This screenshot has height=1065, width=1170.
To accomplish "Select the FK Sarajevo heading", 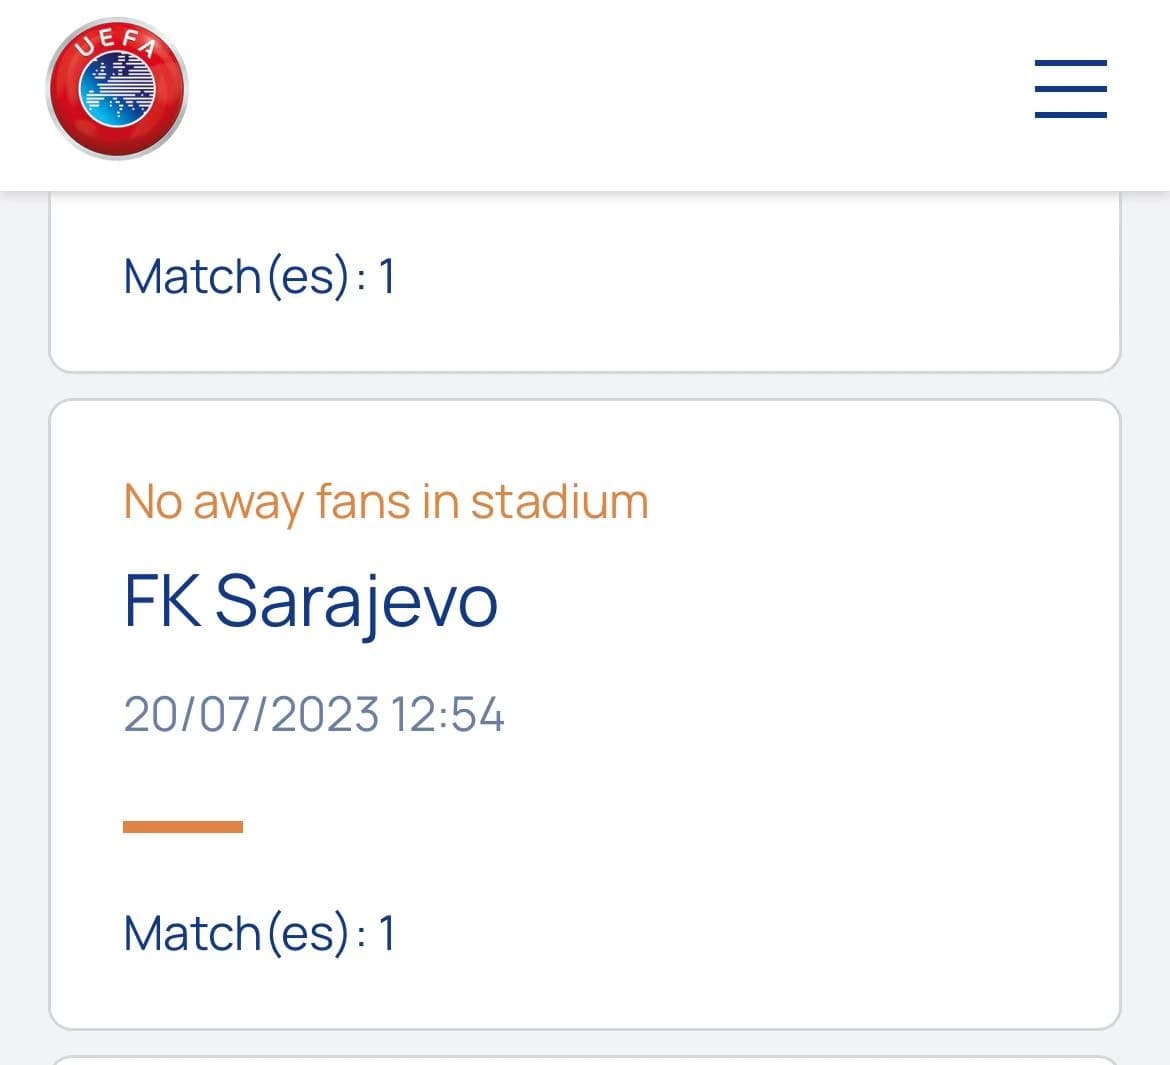I will click(310, 602).
